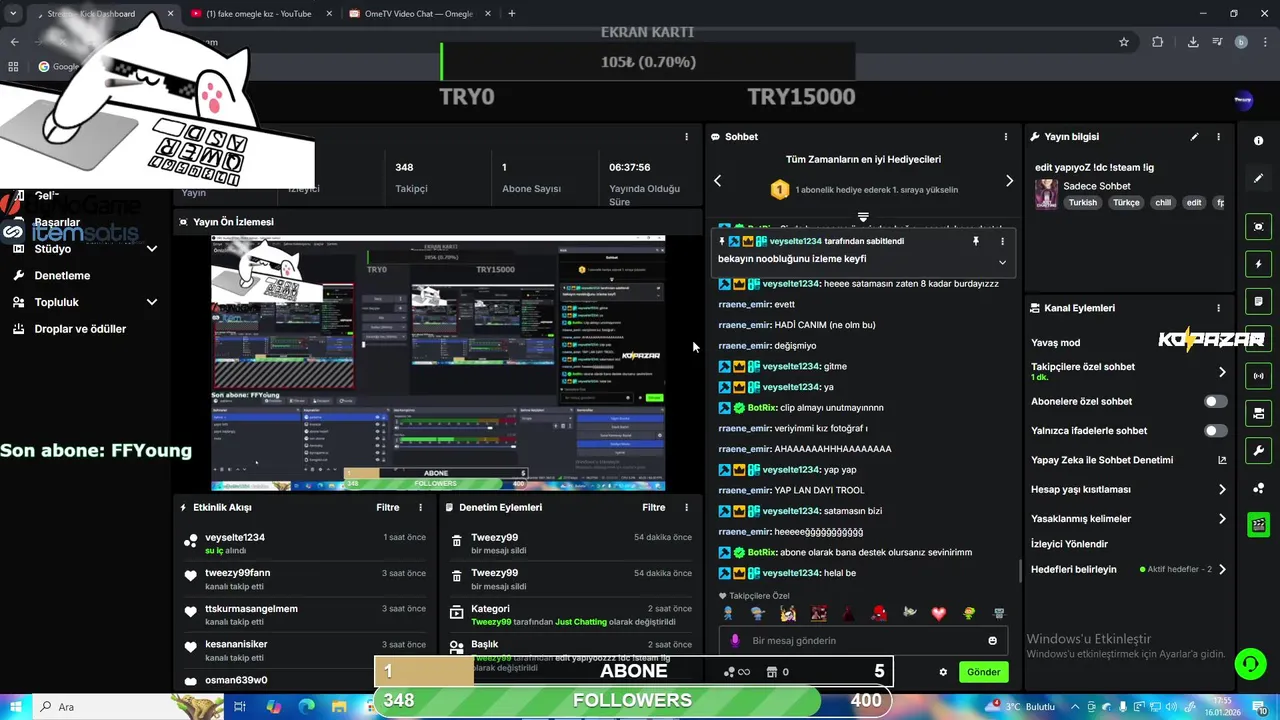Image resolution: width=1280 pixels, height=720 pixels.
Task: Click the Turkish tag chip
Action: point(1083,202)
